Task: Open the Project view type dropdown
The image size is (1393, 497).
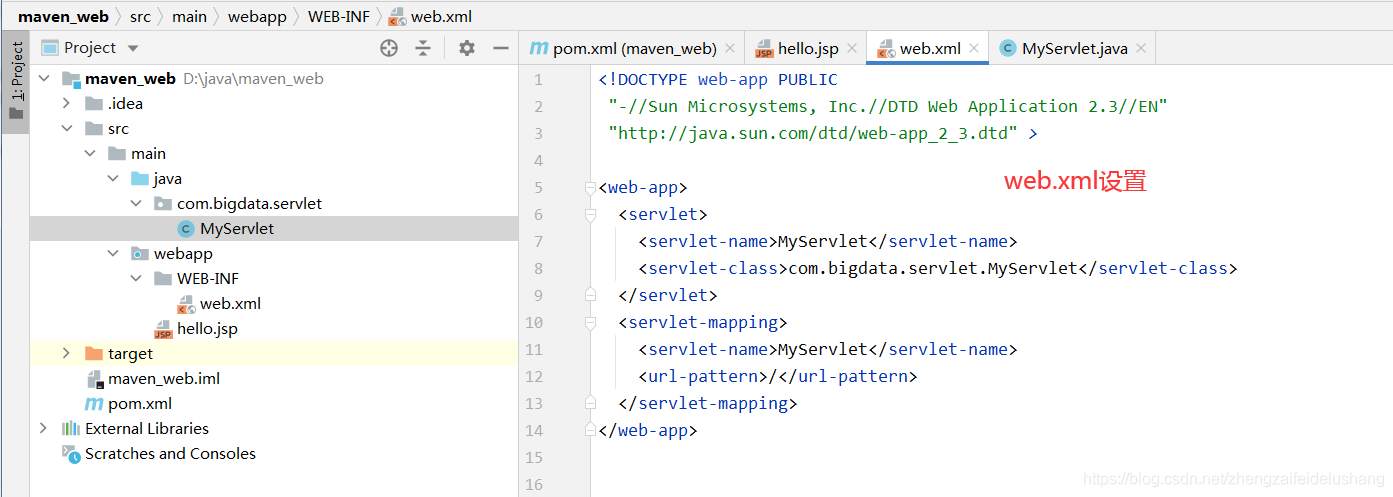Action: 133,48
